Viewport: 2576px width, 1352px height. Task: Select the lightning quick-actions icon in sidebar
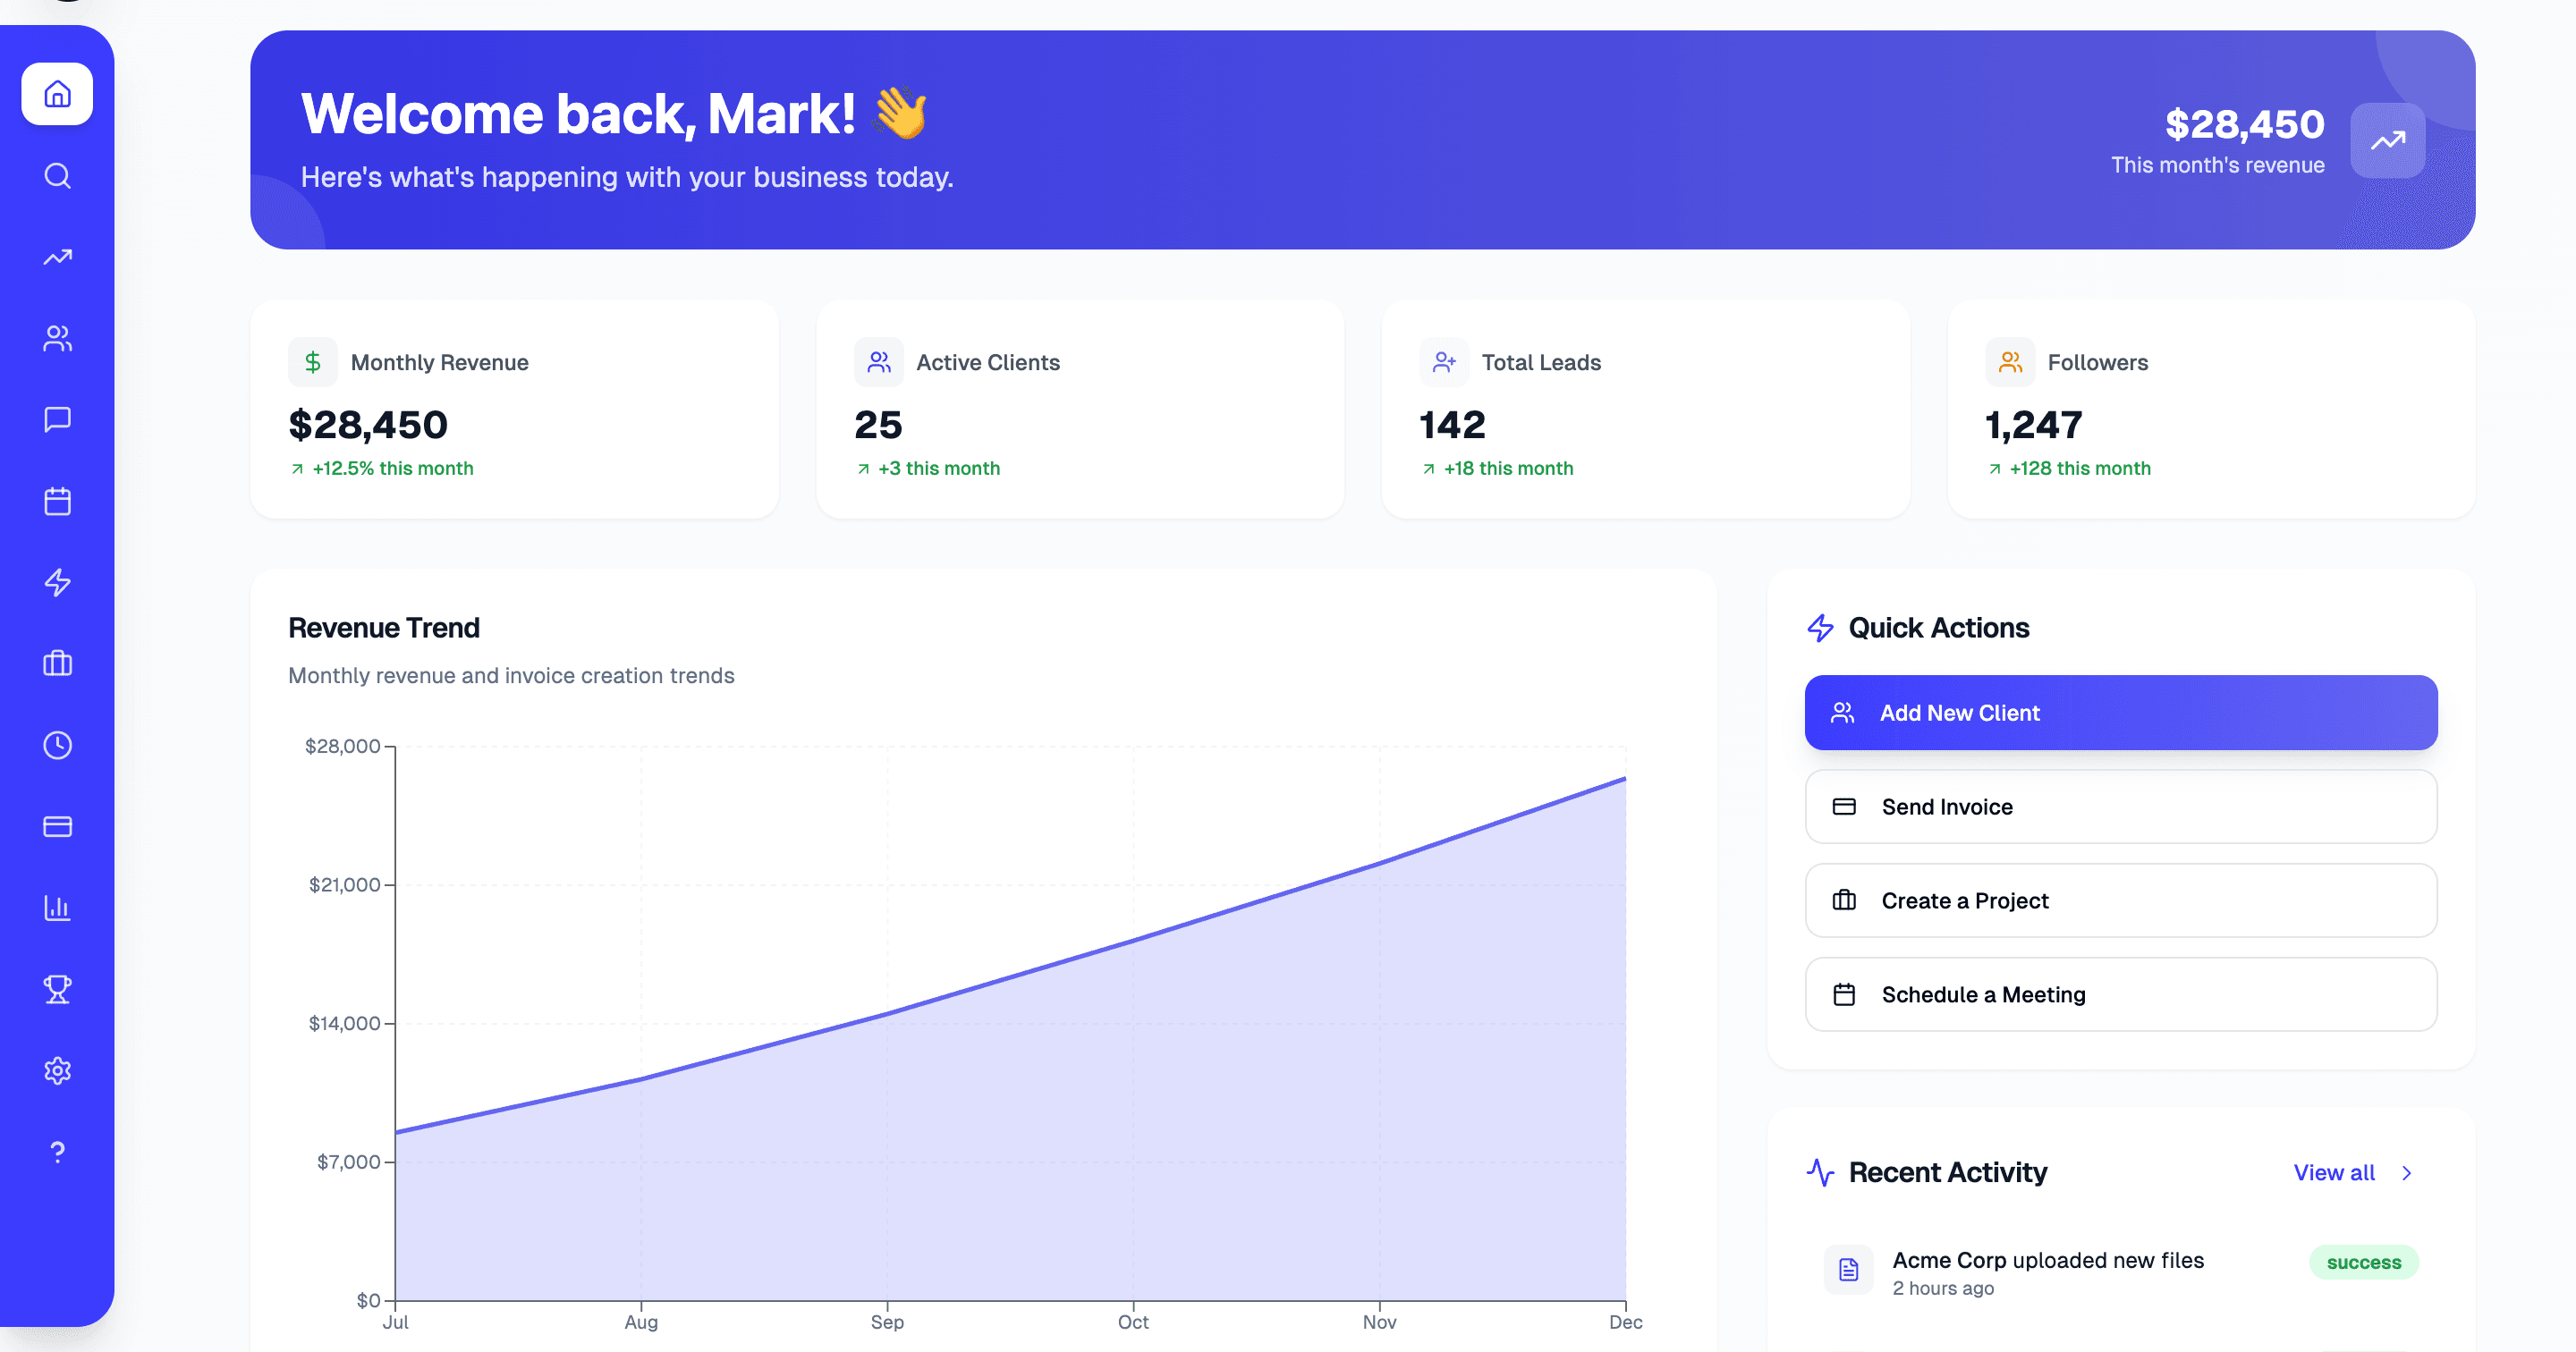pos(57,583)
